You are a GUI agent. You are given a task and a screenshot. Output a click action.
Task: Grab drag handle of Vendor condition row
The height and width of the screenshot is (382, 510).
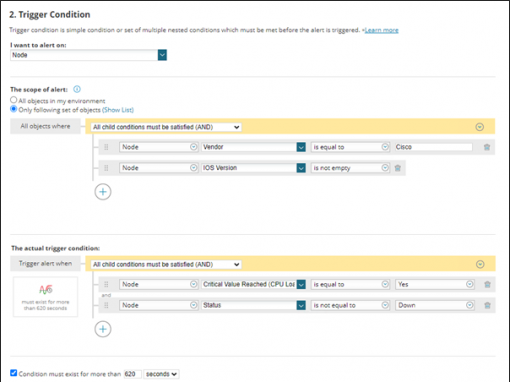pos(106,147)
